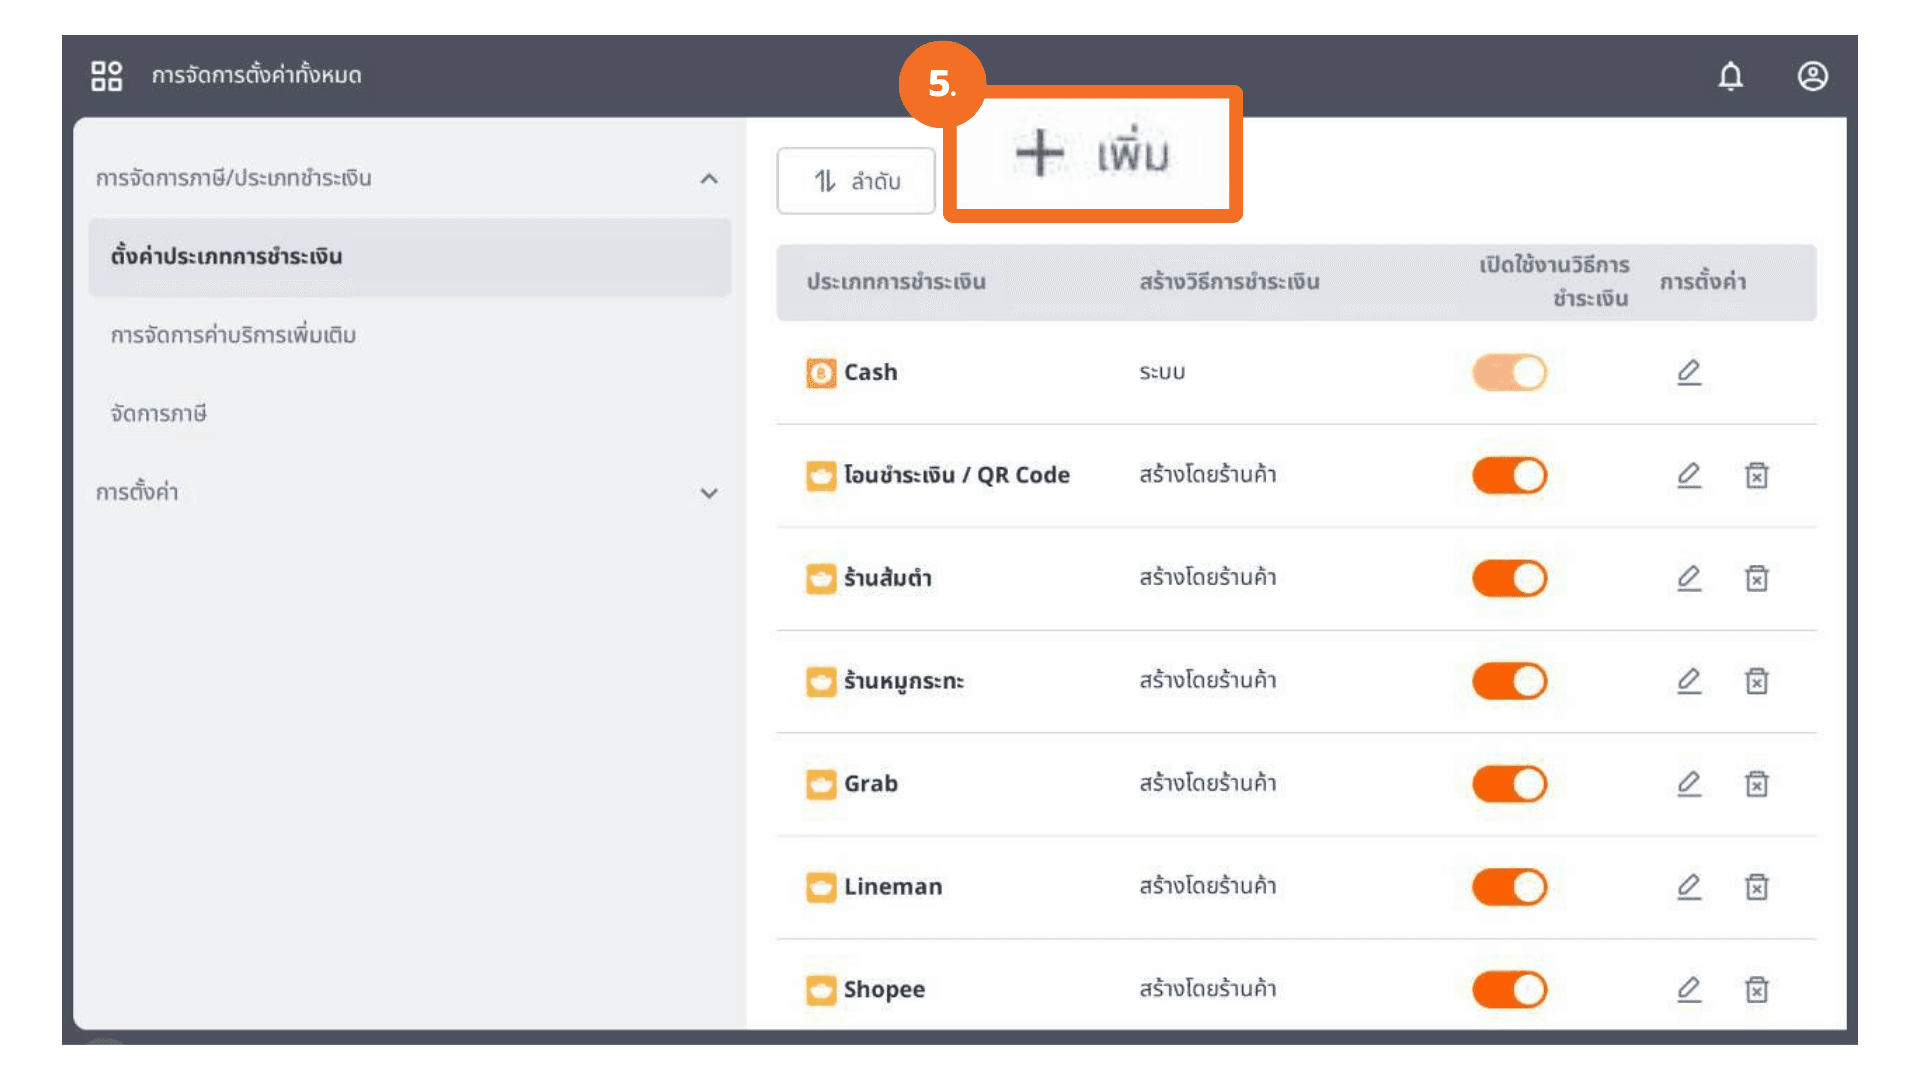Image resolution: width=1920 pixels, height=1080 pixels.
Task: Select จัดการภาษี in the sidebar
Action: tap(158, 413)
